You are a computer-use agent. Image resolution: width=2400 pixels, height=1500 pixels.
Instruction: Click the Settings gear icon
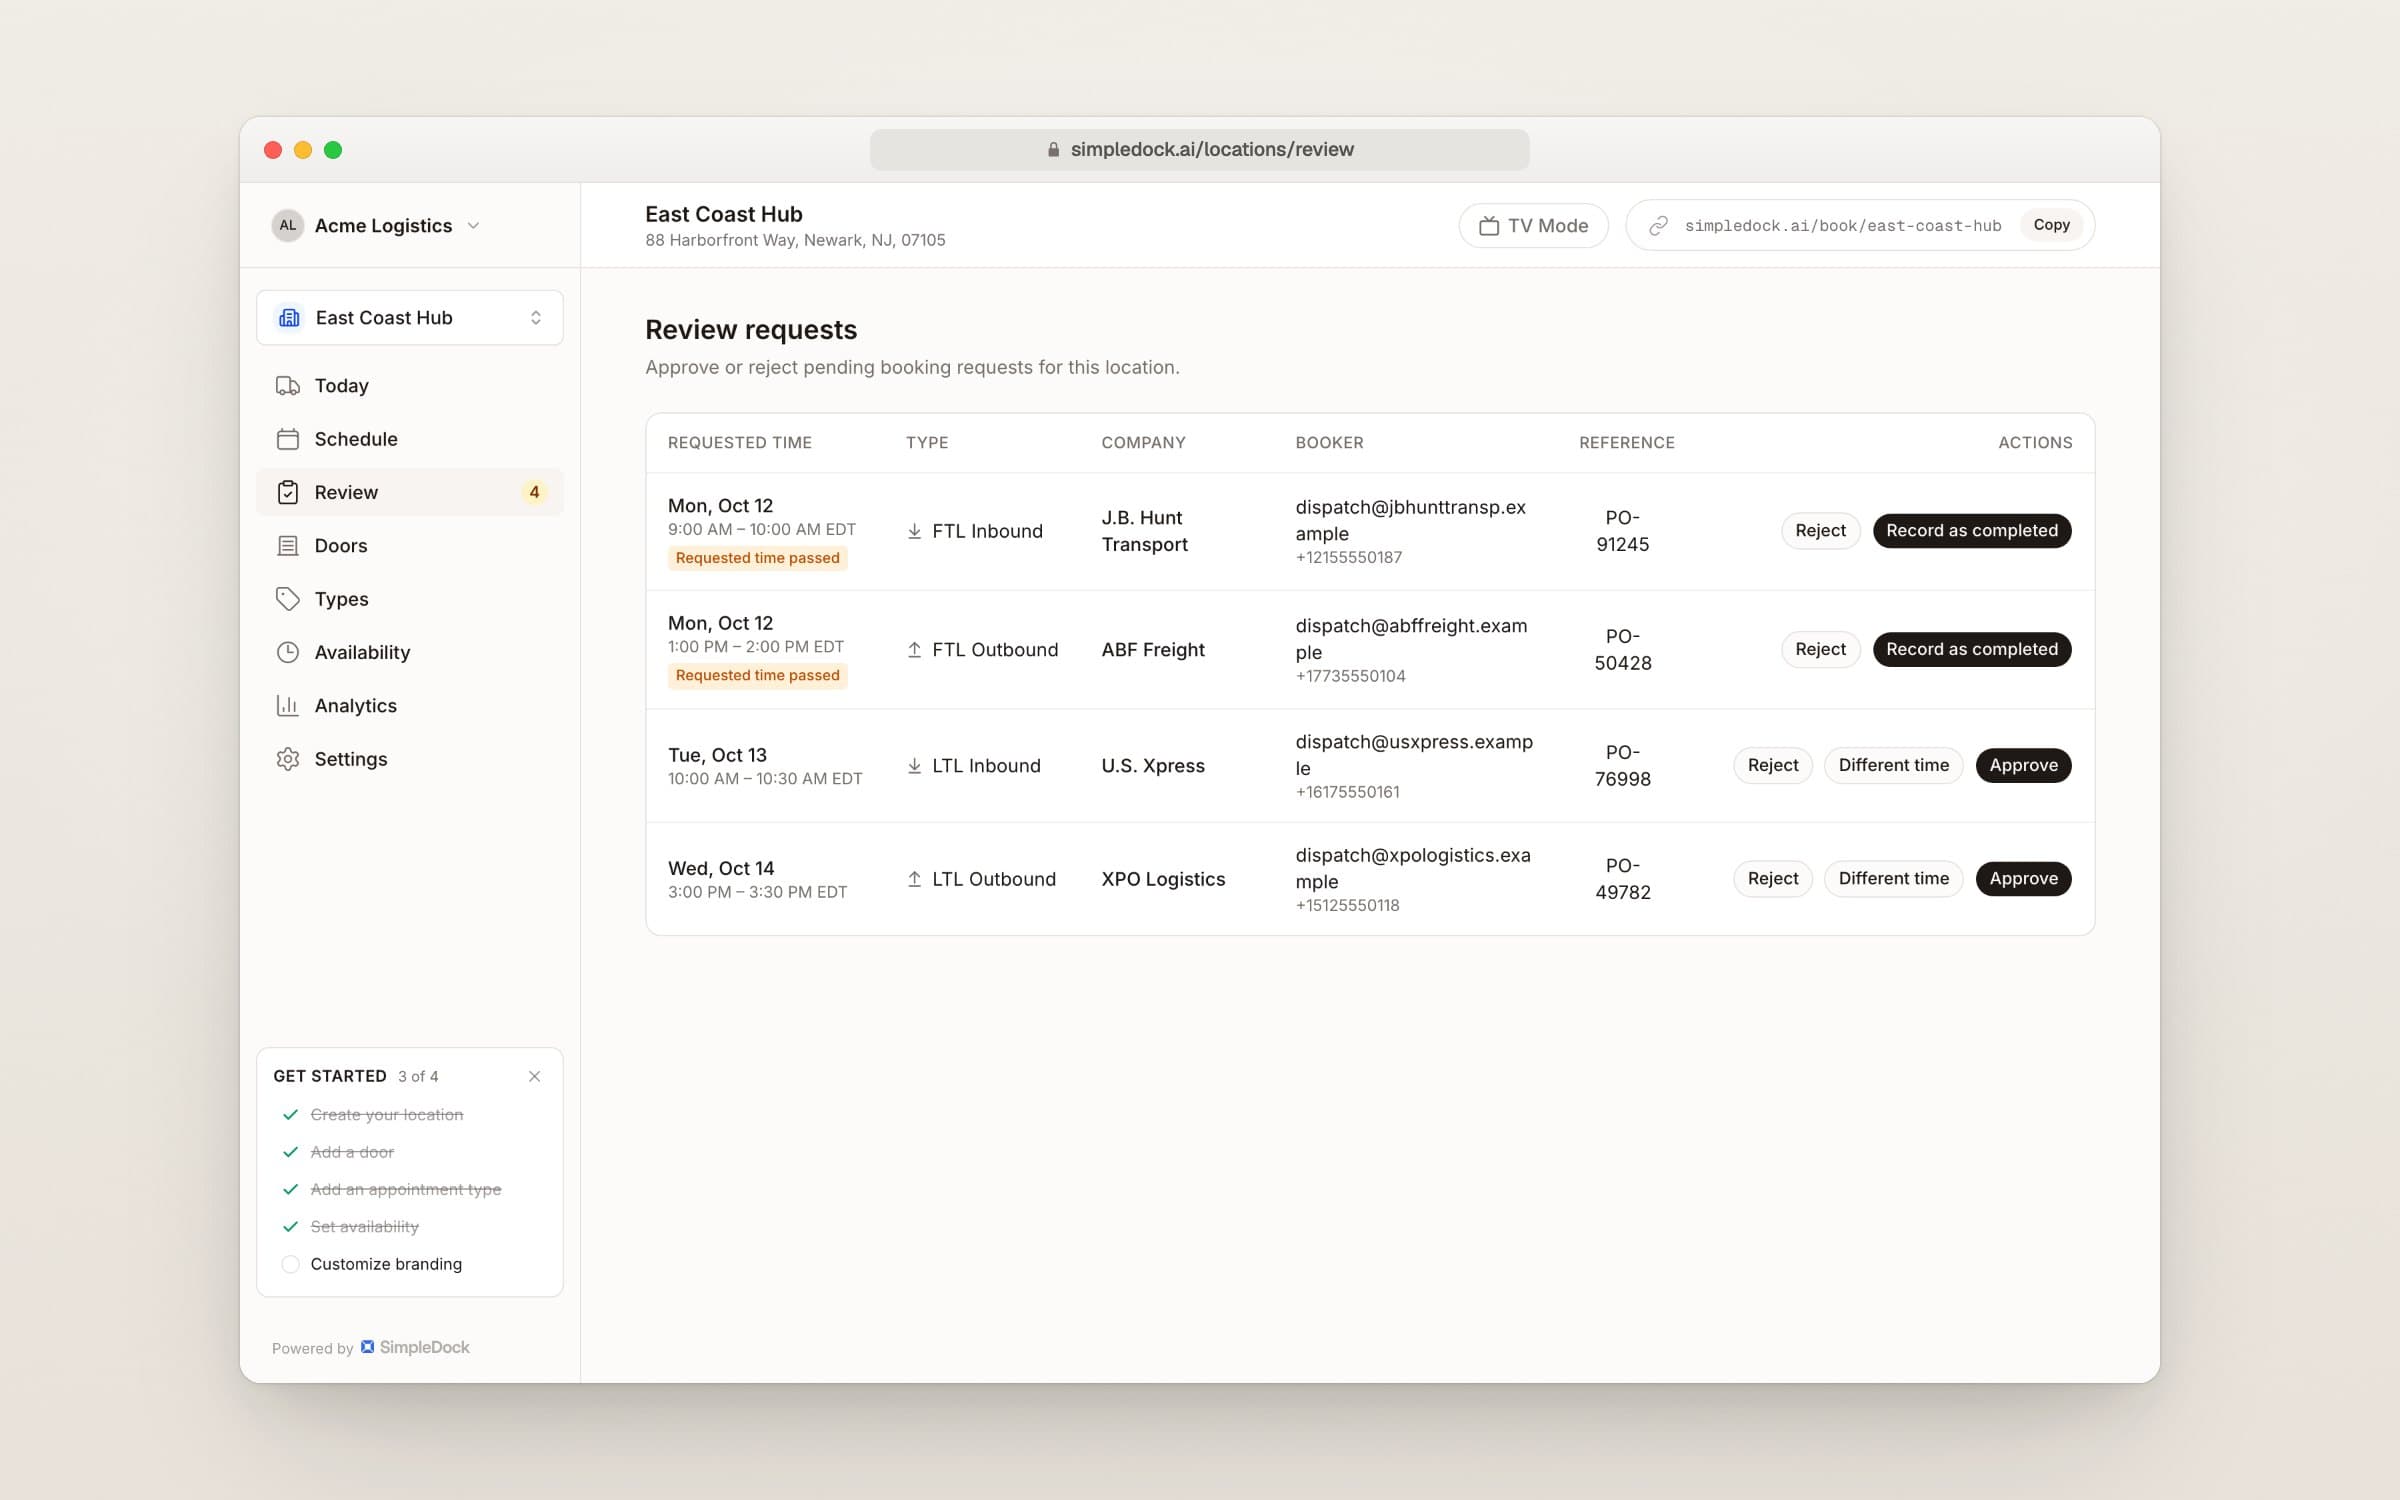(288, 759)
